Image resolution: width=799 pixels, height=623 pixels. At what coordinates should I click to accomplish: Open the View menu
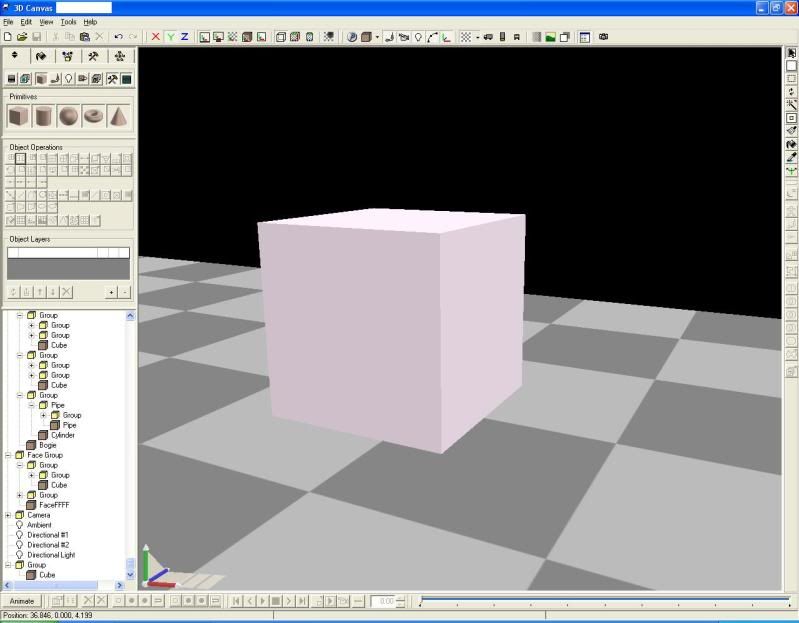(46, 21)
